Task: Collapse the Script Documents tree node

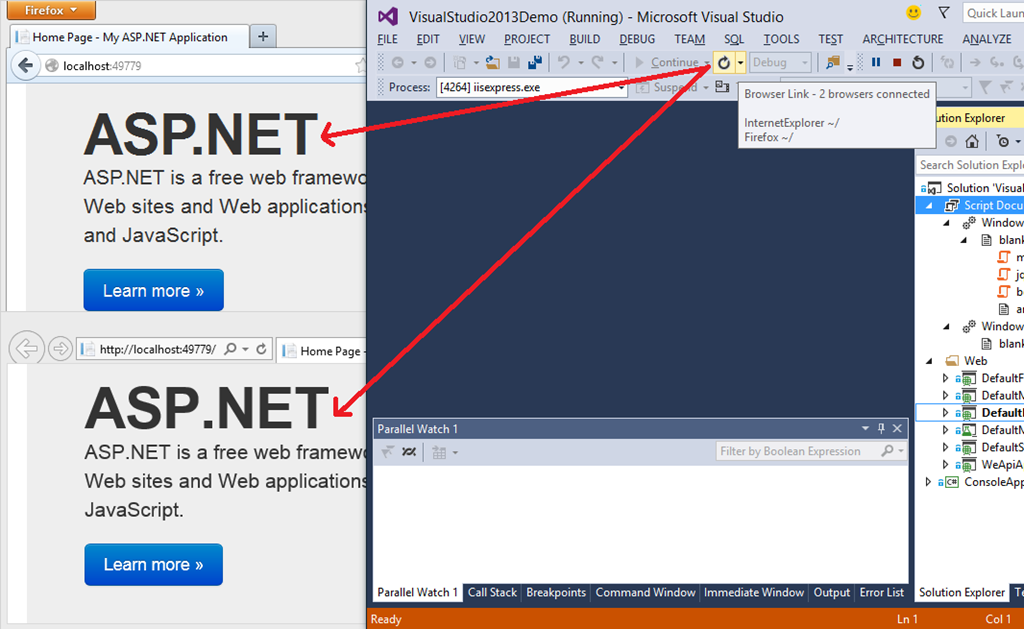Action: tap(928, 204)
